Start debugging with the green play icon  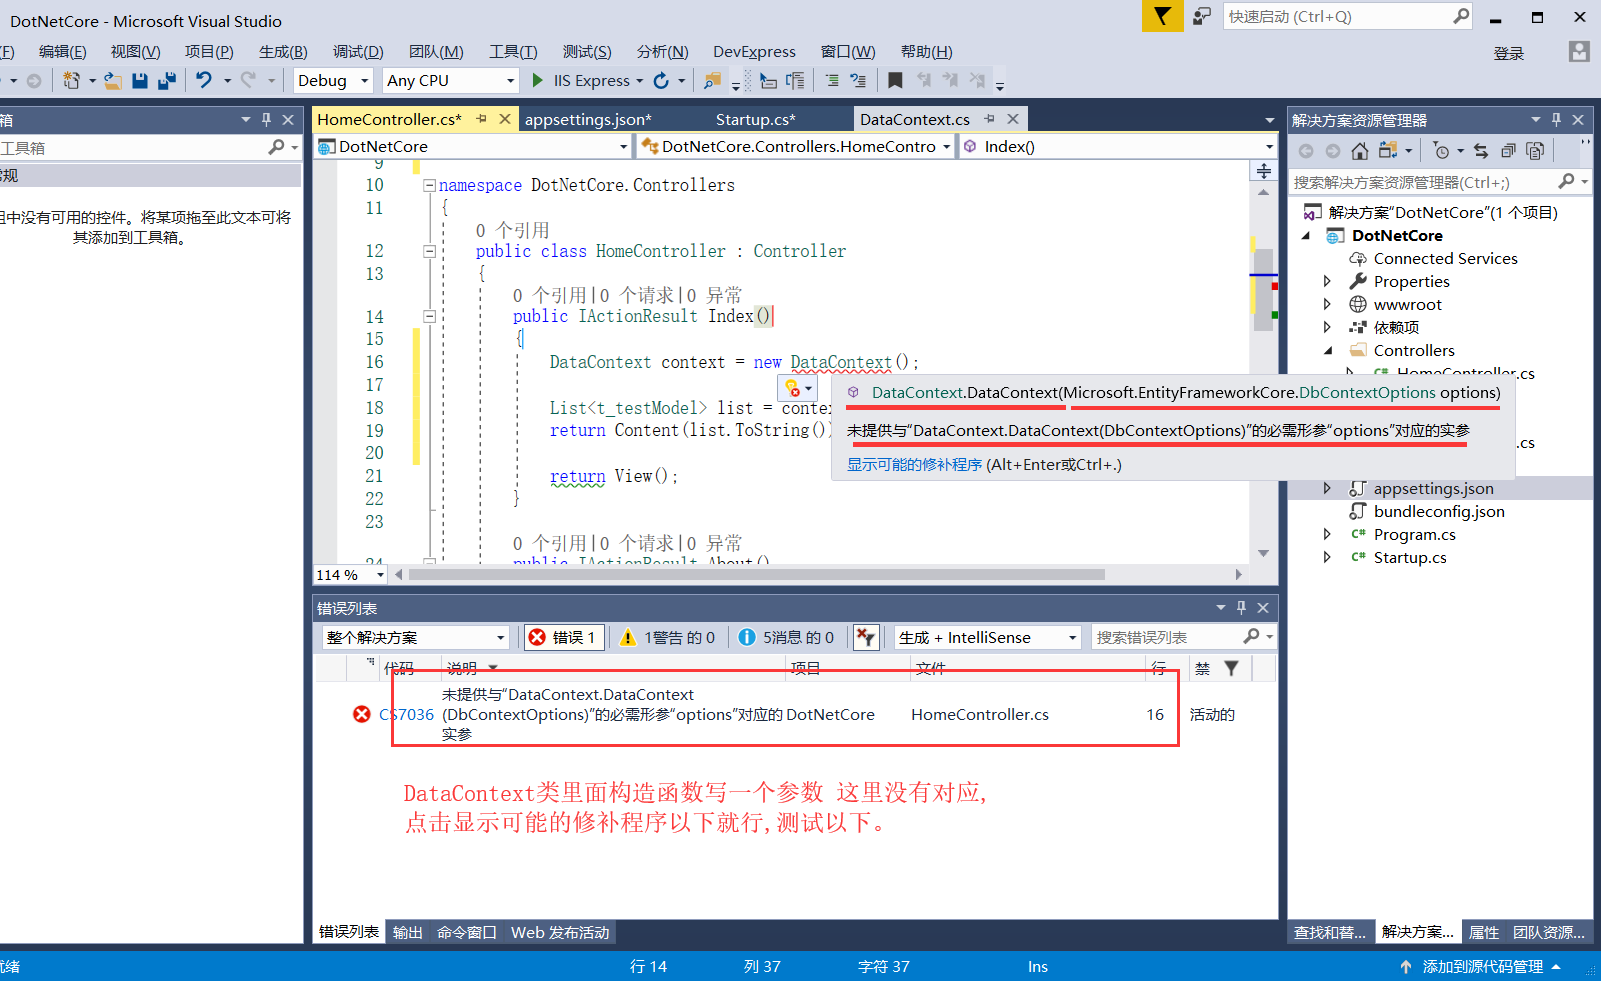tap(537, 80)
